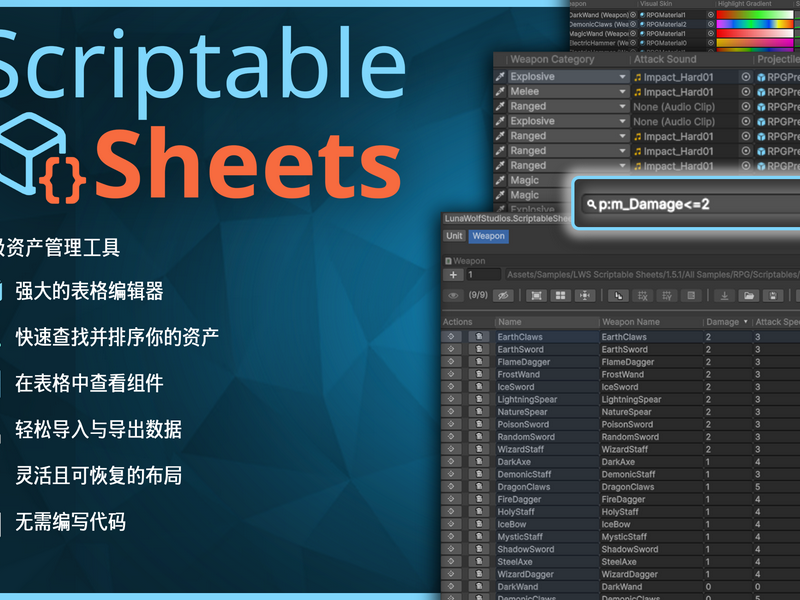Click the Highlight Gradient column header
Viewport: 800px width, 600px height.
[754, 4]
